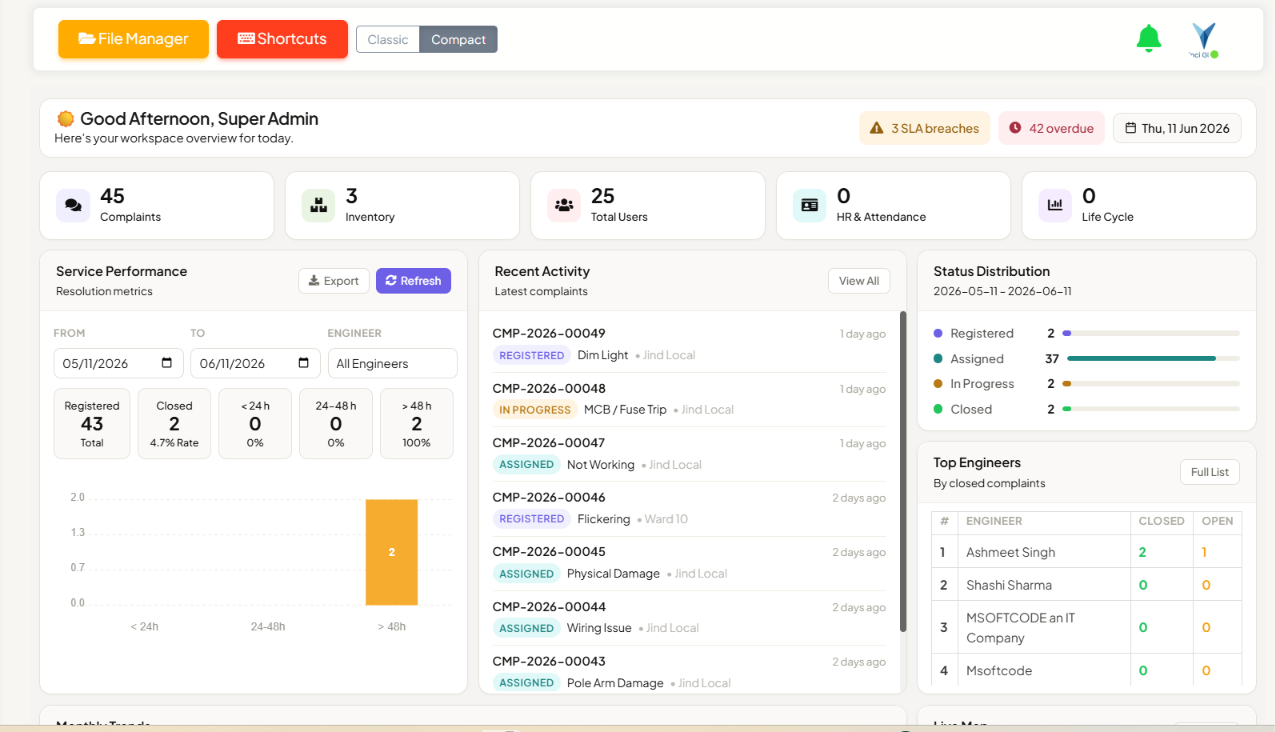Image resolution: width=1275 pixels, height=732 pixels.
Task: Click the green notification bell icon
Action: [x=1148, y=39]
